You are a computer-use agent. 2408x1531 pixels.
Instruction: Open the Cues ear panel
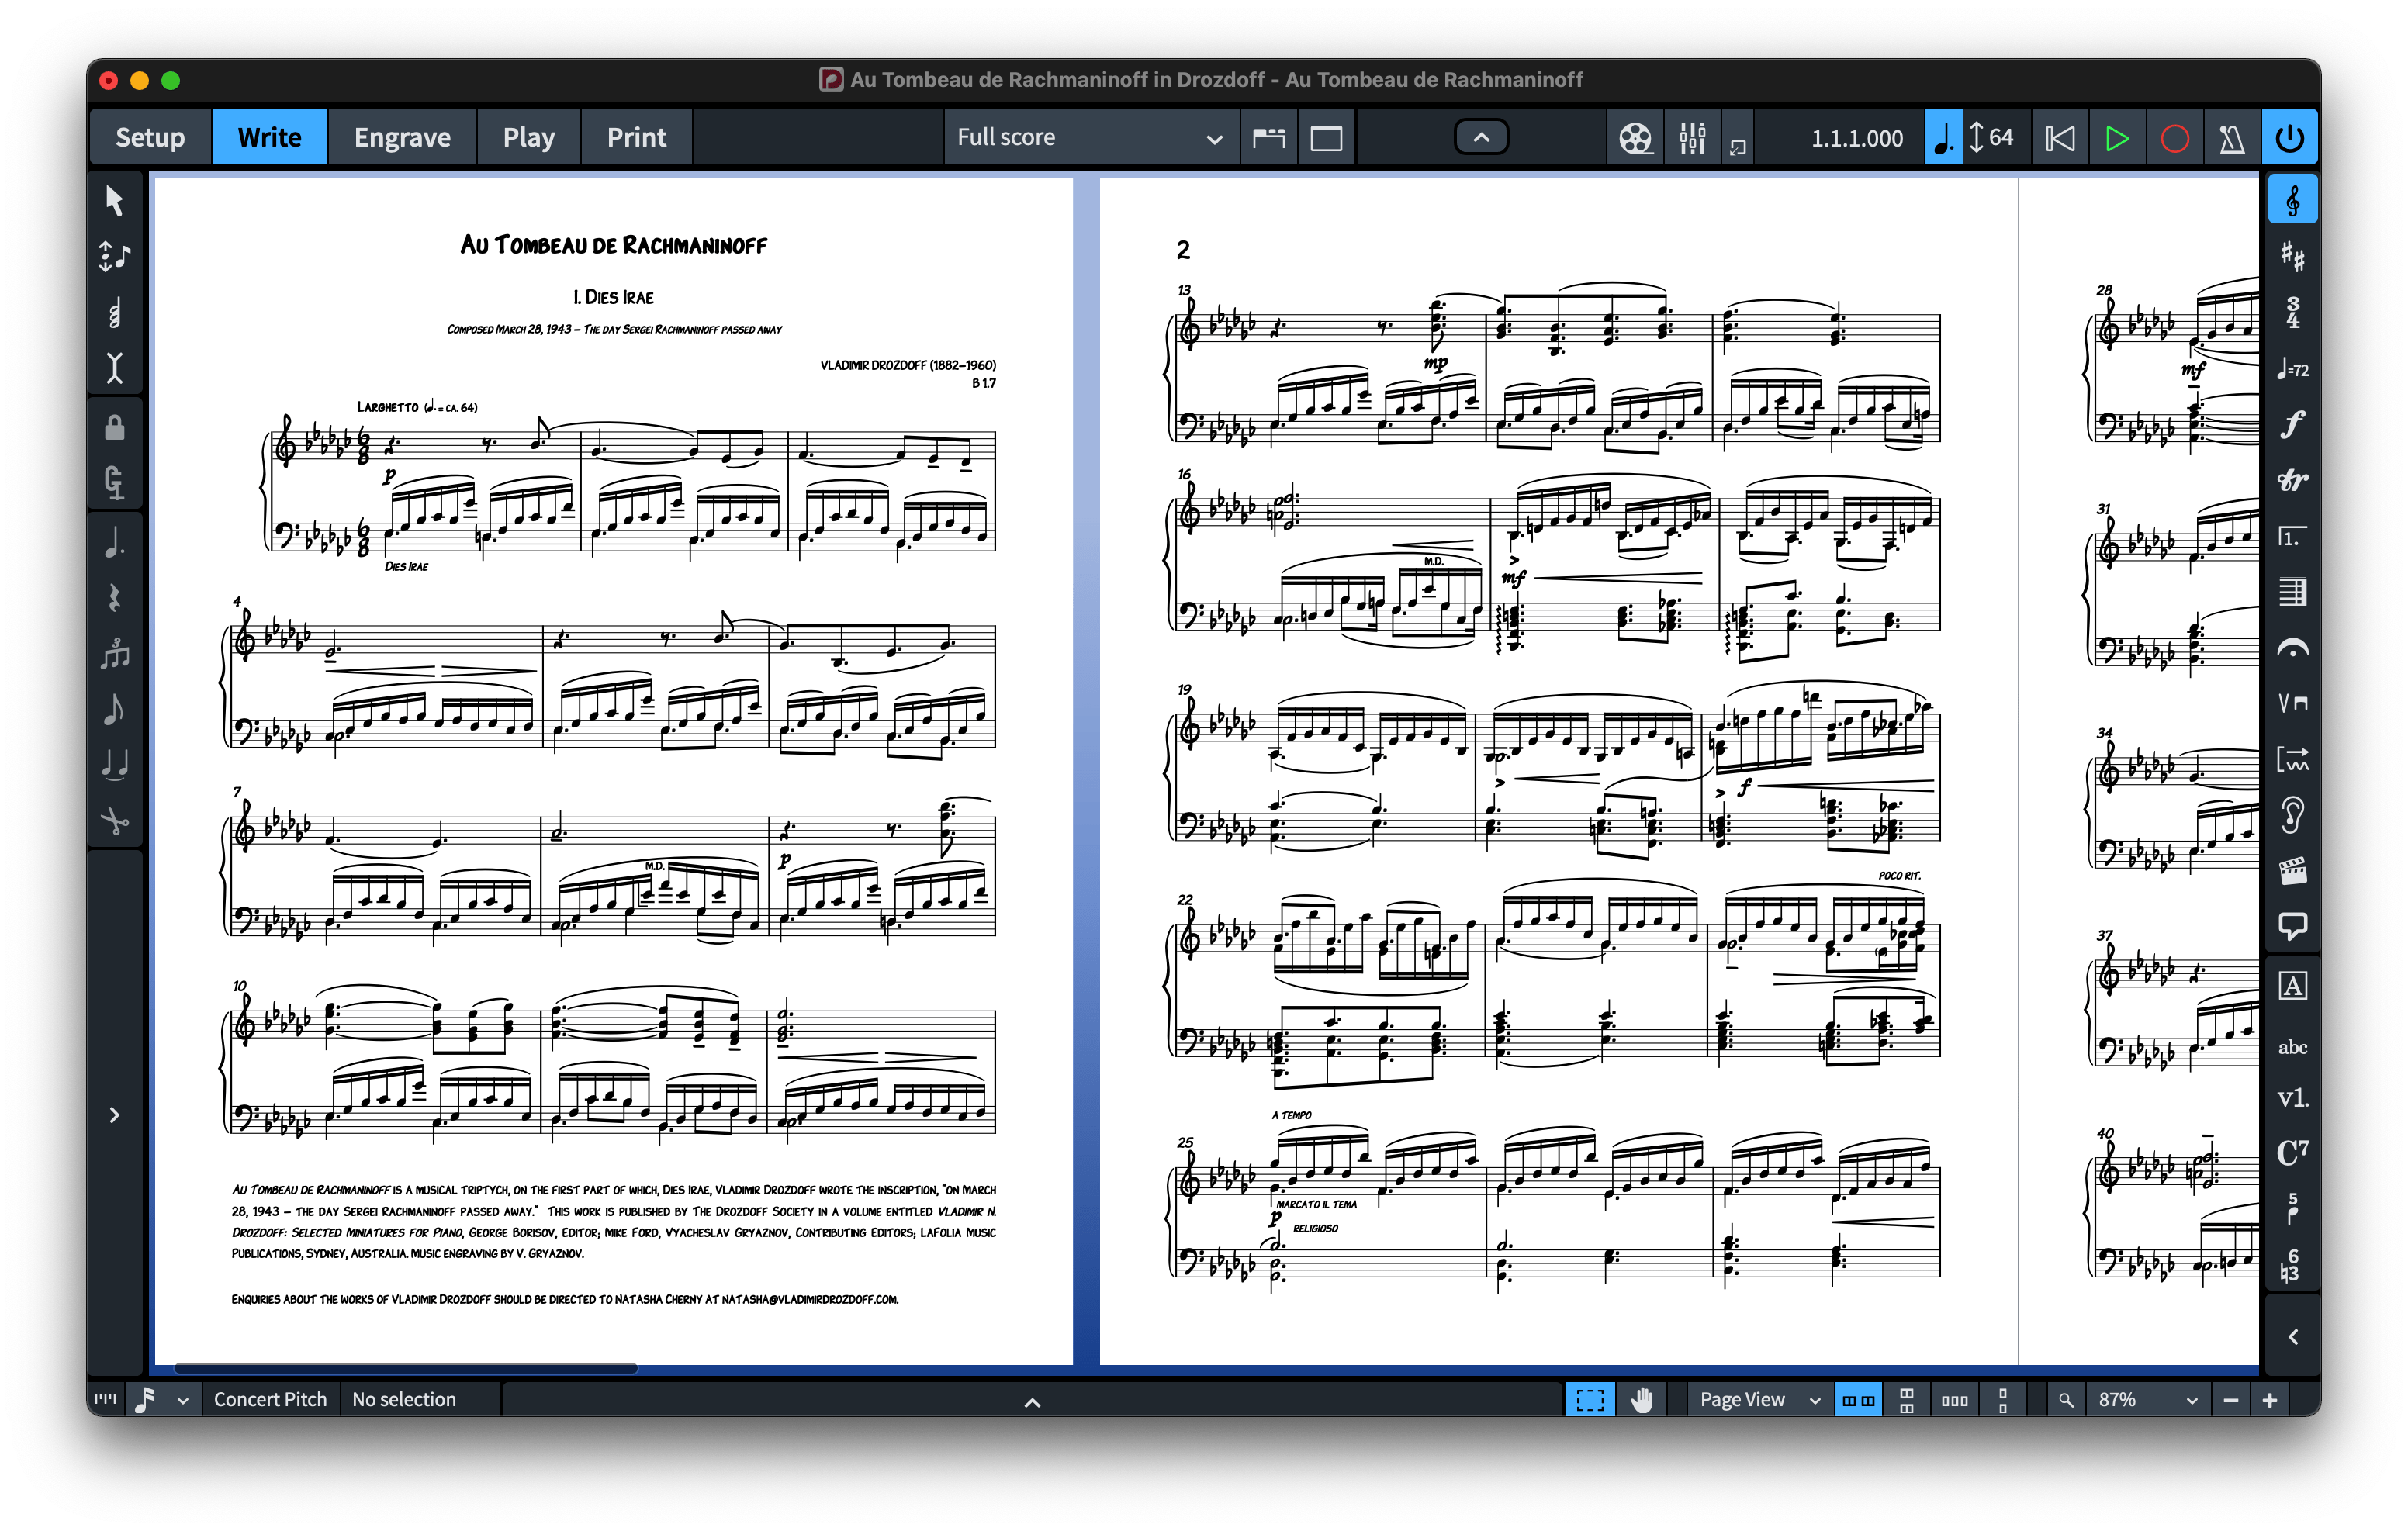coord(2292,815)
